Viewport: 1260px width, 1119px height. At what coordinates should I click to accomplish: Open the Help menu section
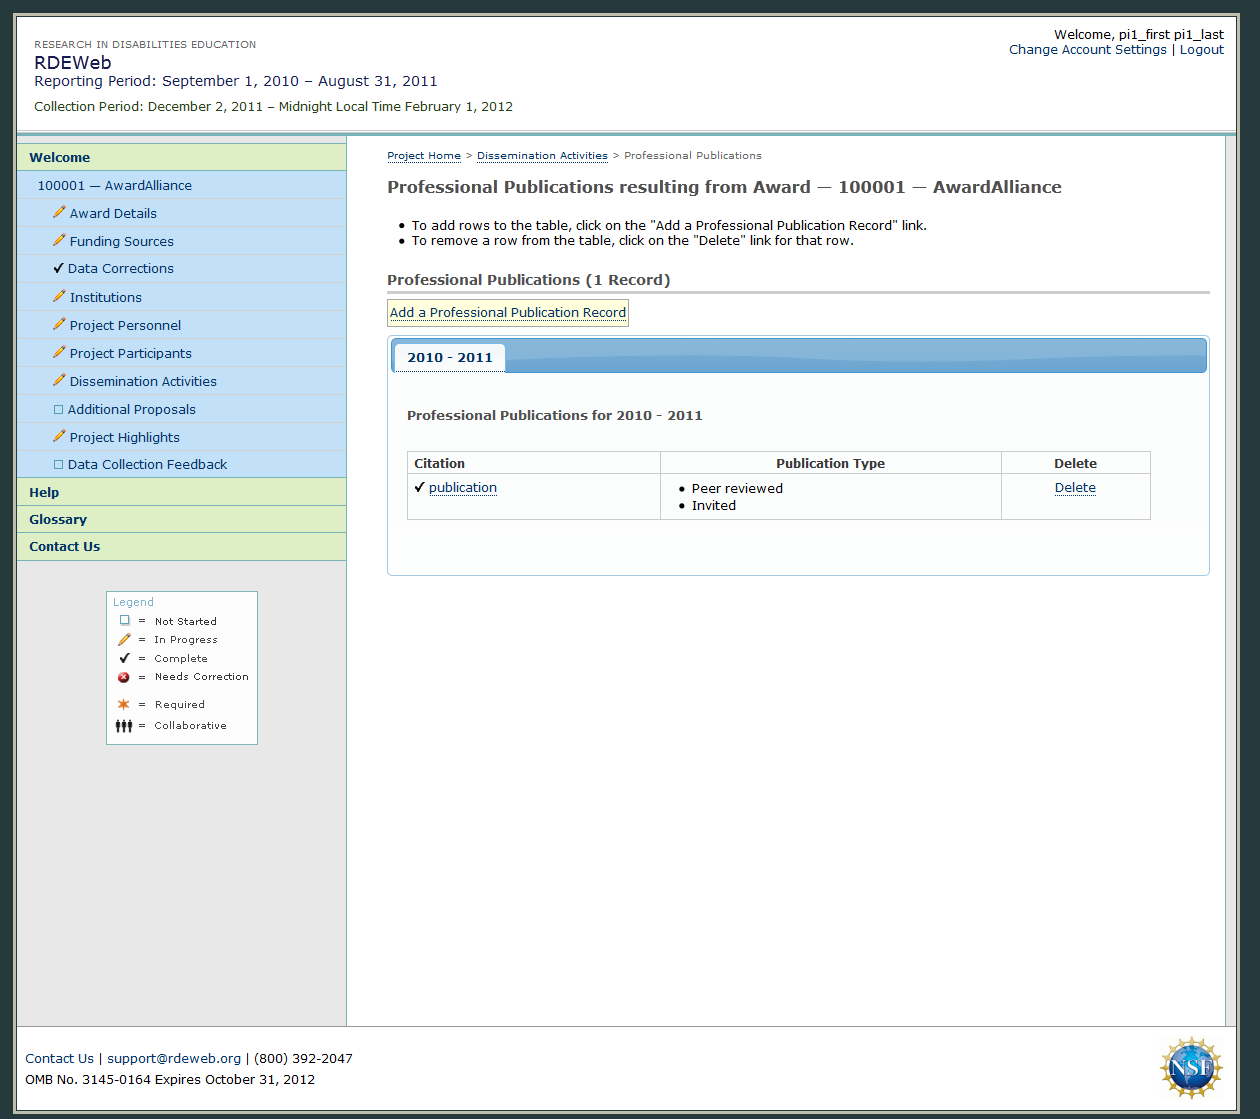(44, 492)
